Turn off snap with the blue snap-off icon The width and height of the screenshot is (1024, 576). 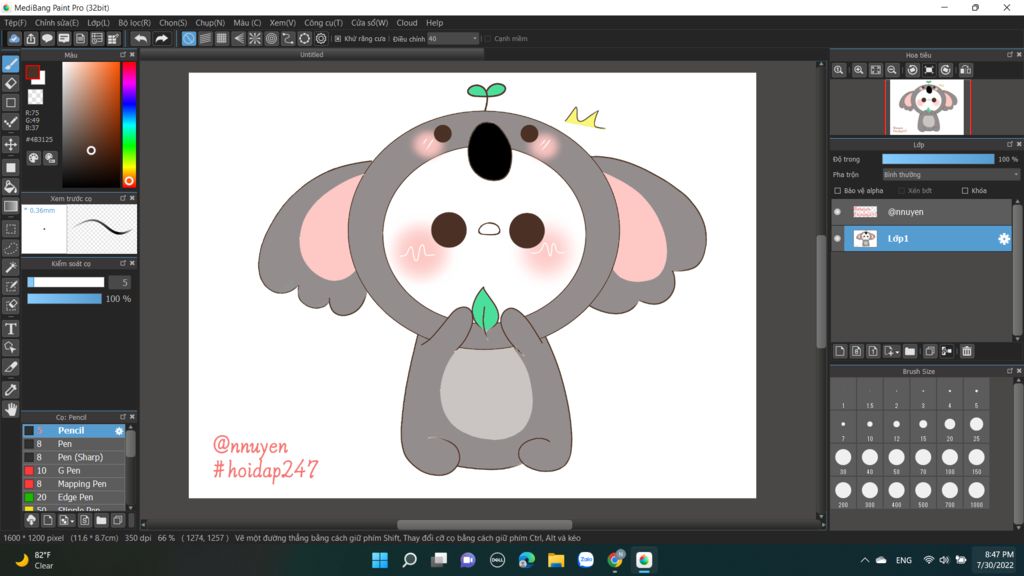point(189,39)
